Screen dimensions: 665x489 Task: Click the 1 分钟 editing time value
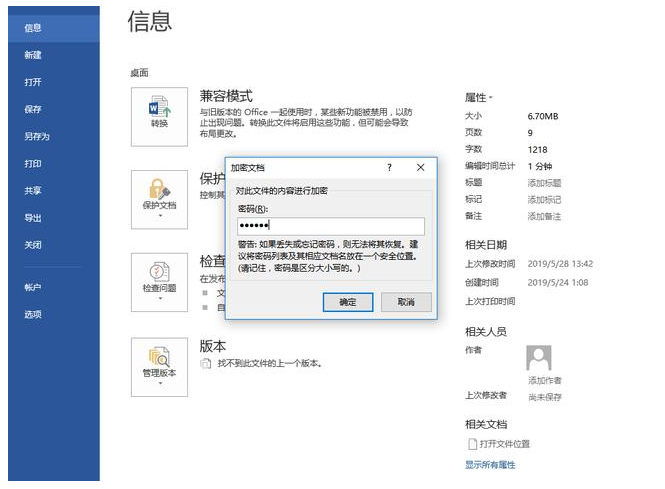[540, 166]
